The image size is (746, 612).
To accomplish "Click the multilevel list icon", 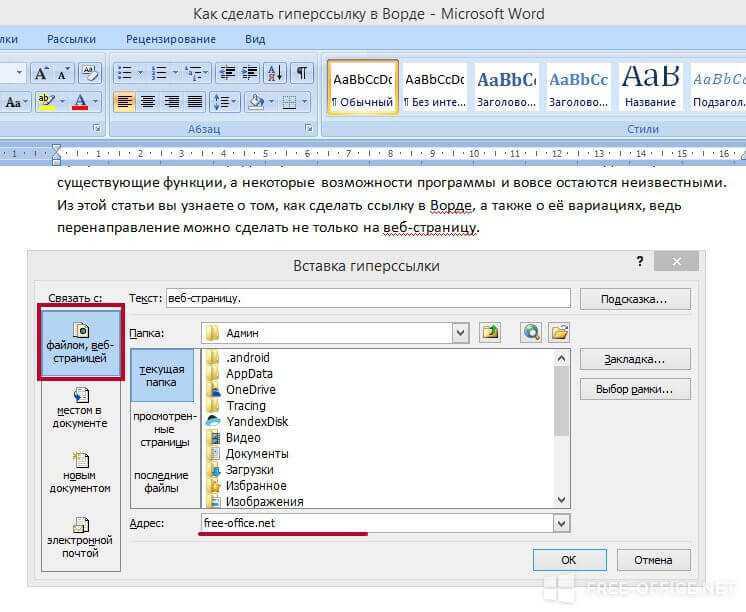I will [194, 73].
